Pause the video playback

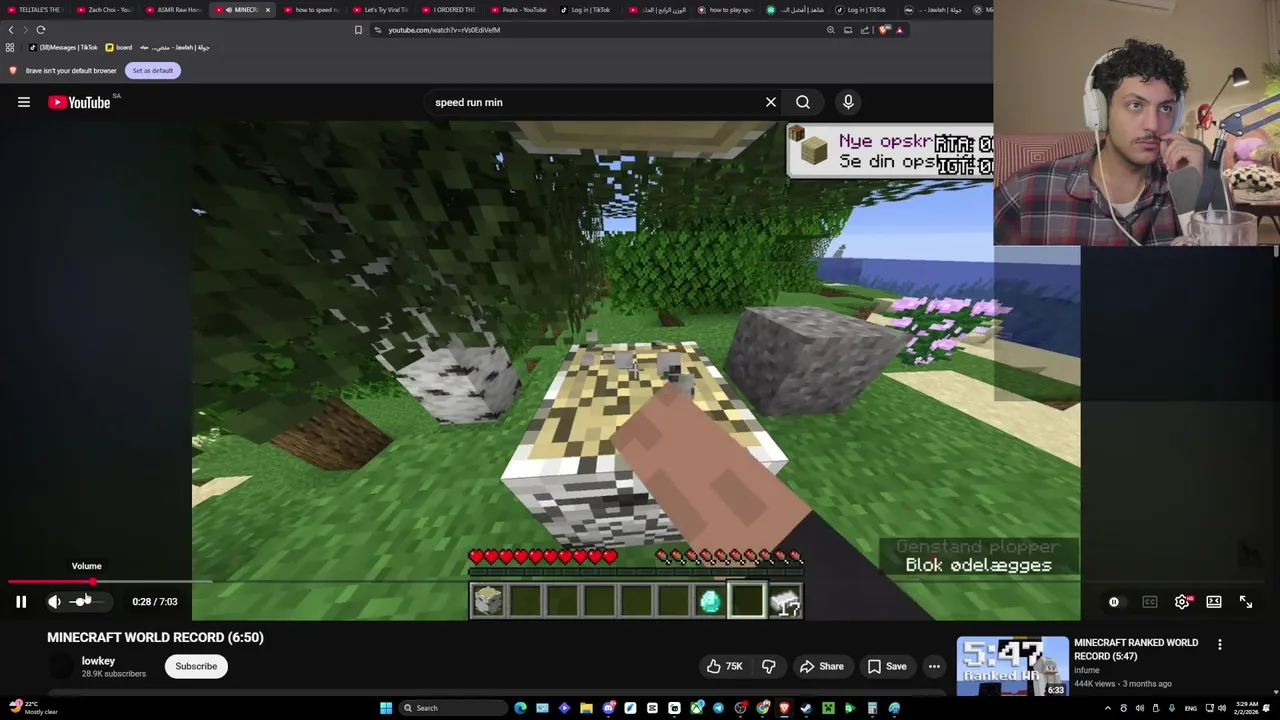tap(21, 602)
